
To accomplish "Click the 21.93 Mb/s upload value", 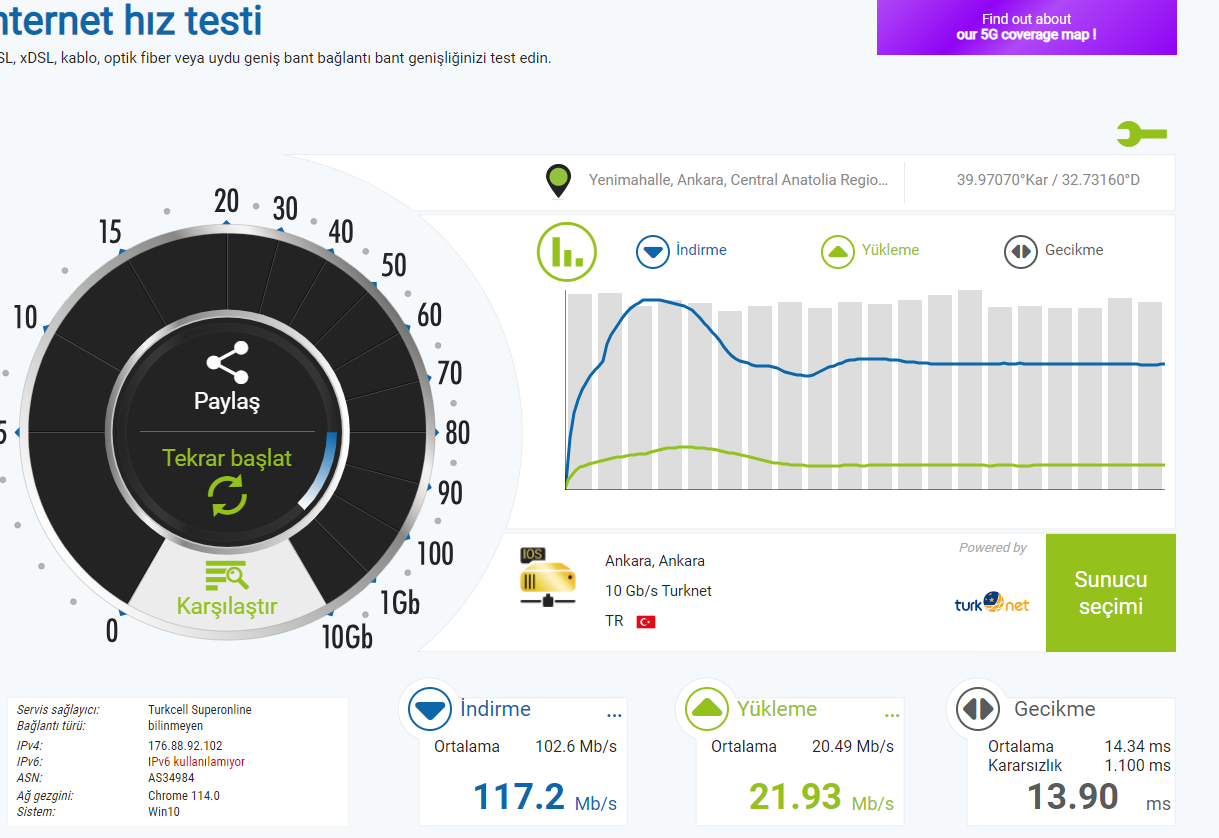I will click(x=822, y=797).
